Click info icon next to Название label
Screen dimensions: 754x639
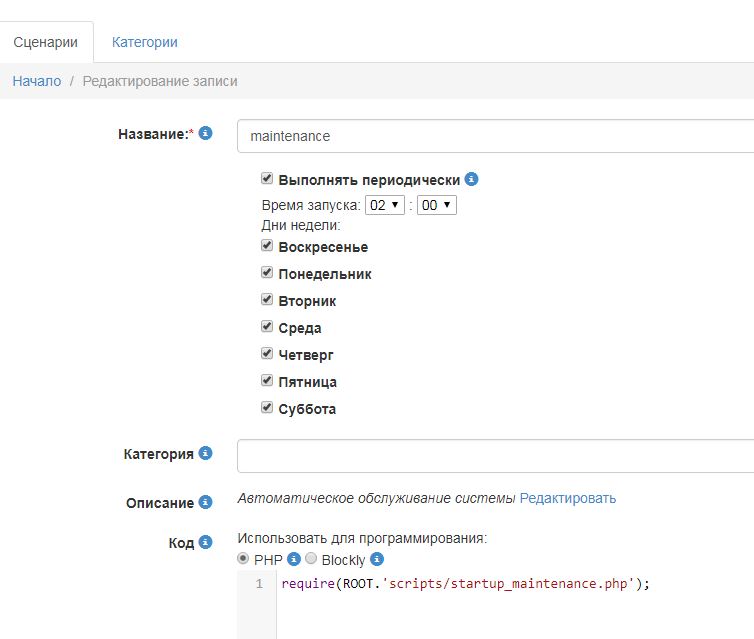pos(206,133)
